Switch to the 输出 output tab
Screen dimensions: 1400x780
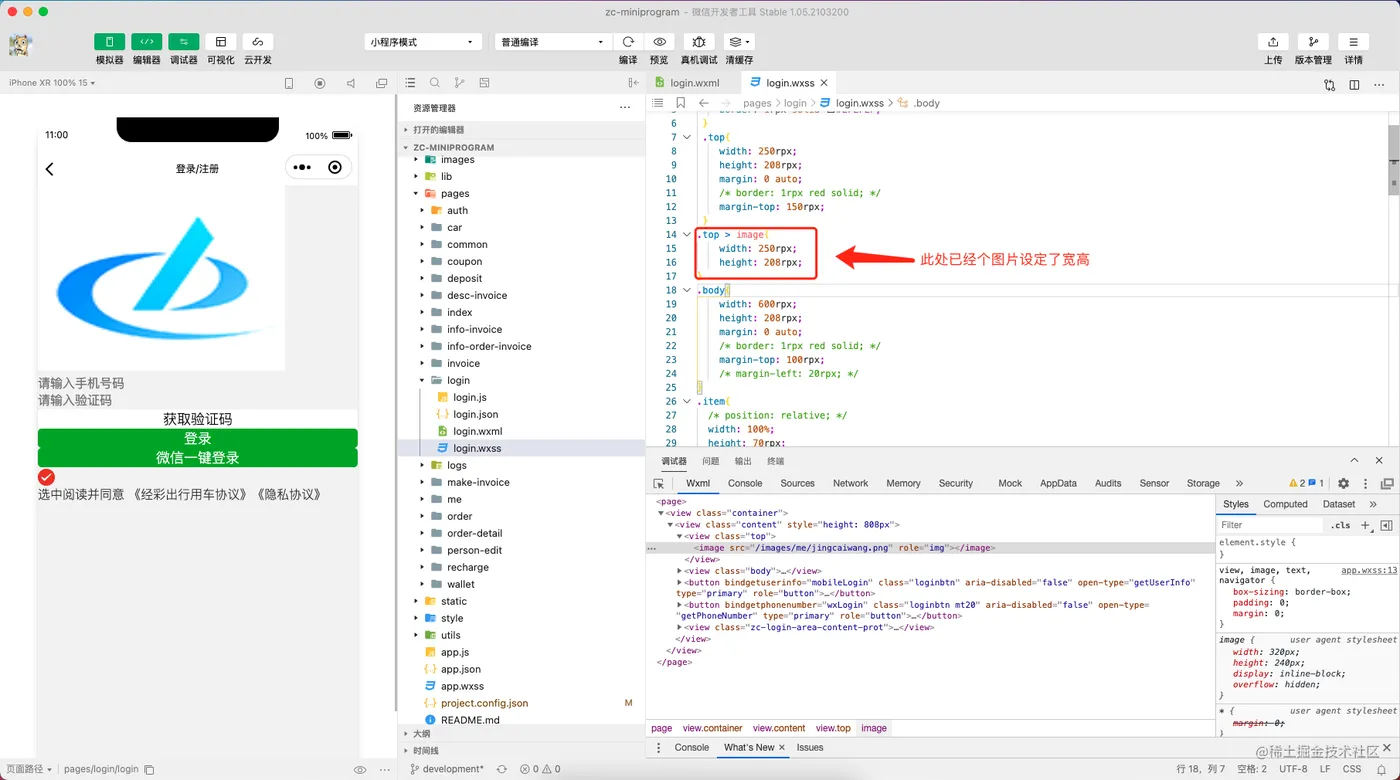743,461
